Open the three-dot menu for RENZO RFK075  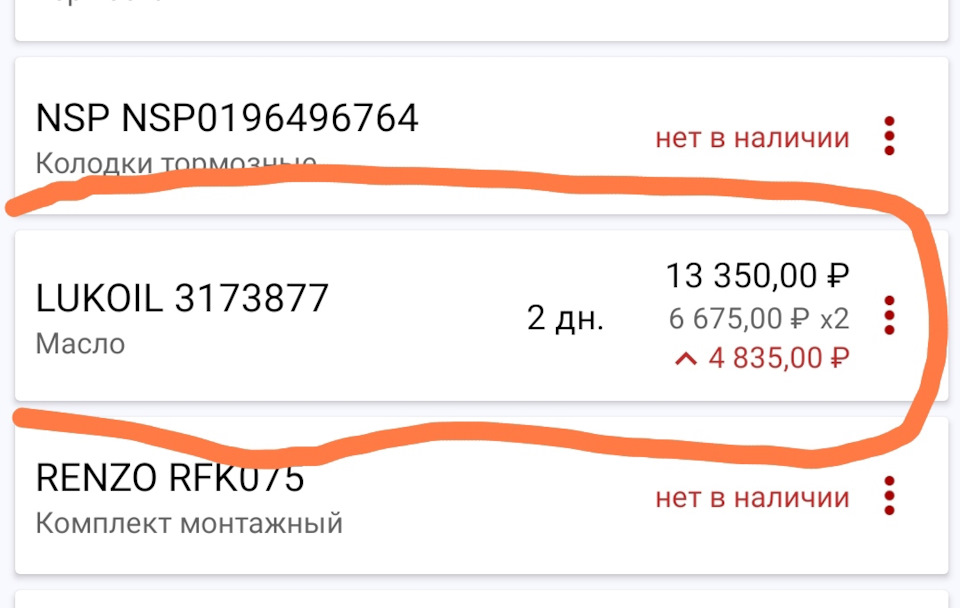point(889,495)
